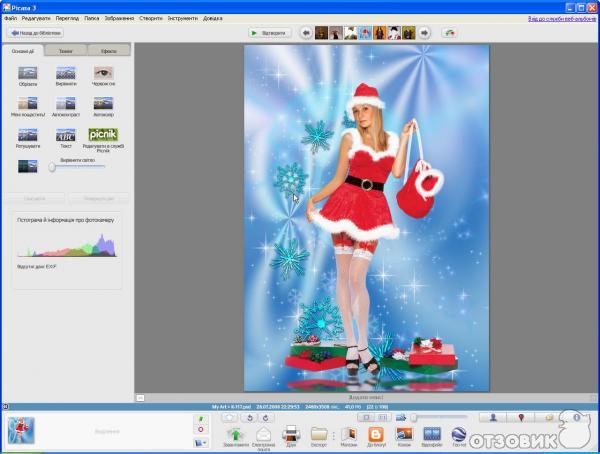This screenshot has height=454, width=600.
Task: Apply Auto color (Автоколір) correction
Action: [x=103, y=103]
